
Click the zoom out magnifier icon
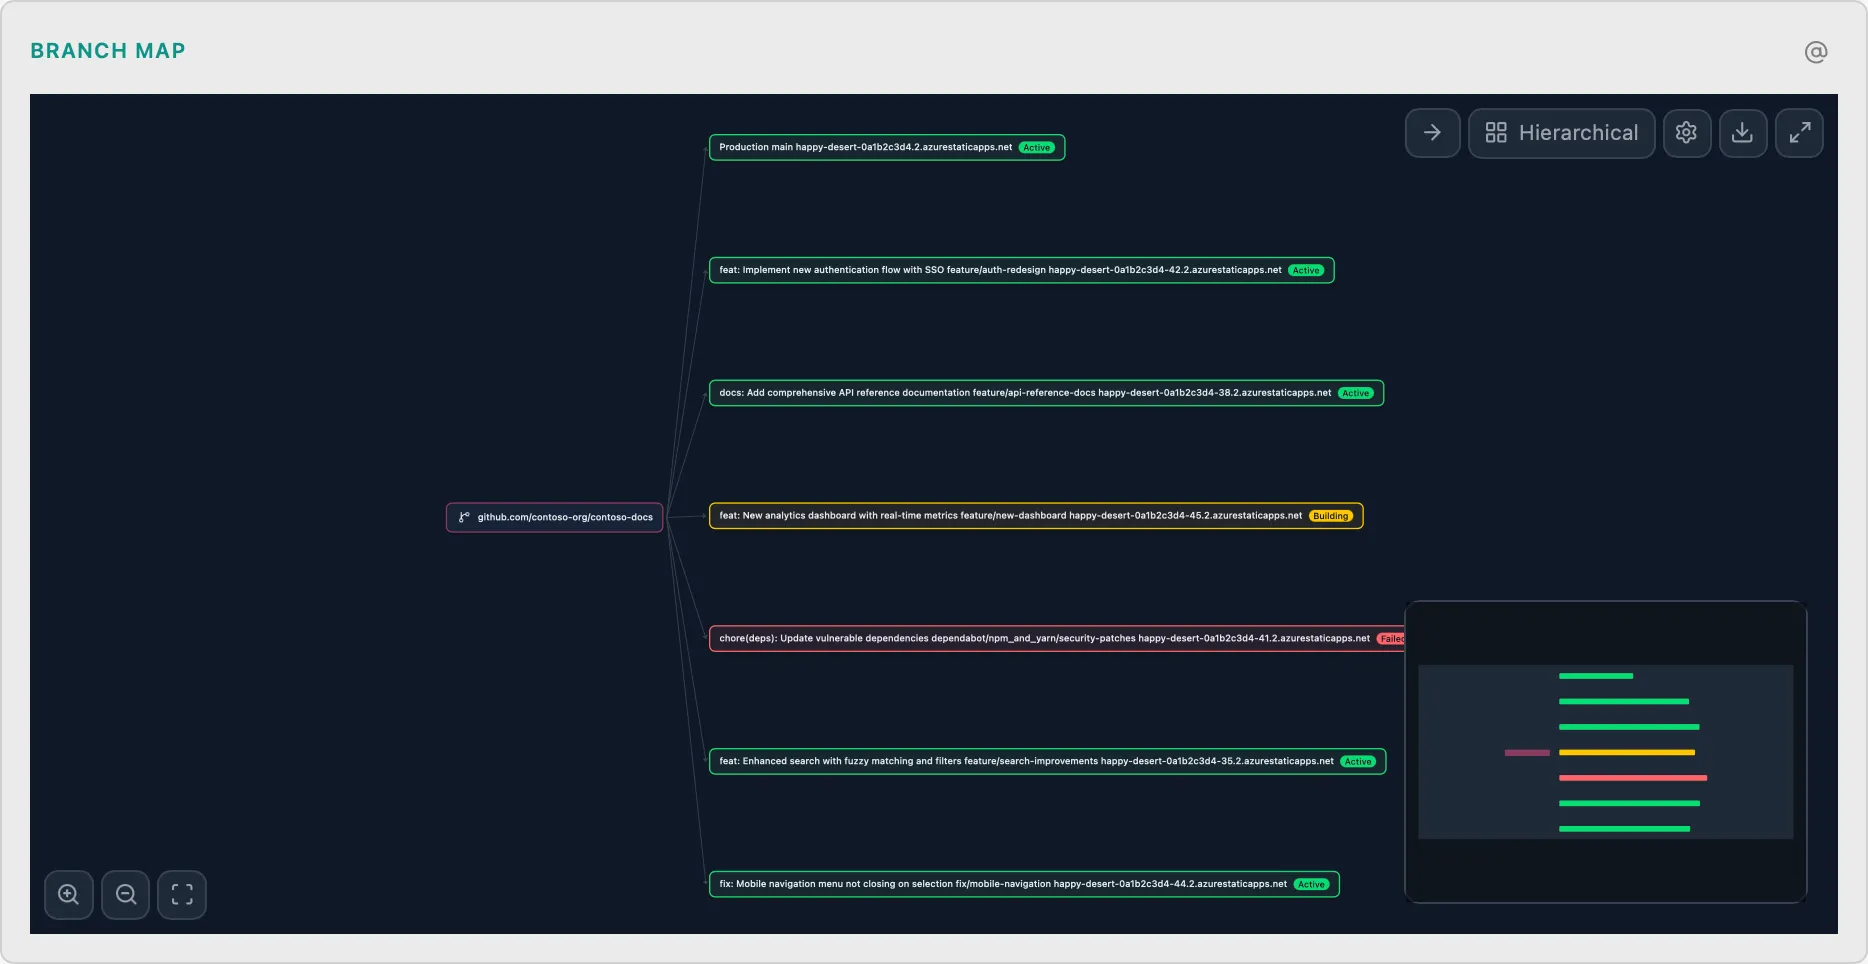[126, 894]
